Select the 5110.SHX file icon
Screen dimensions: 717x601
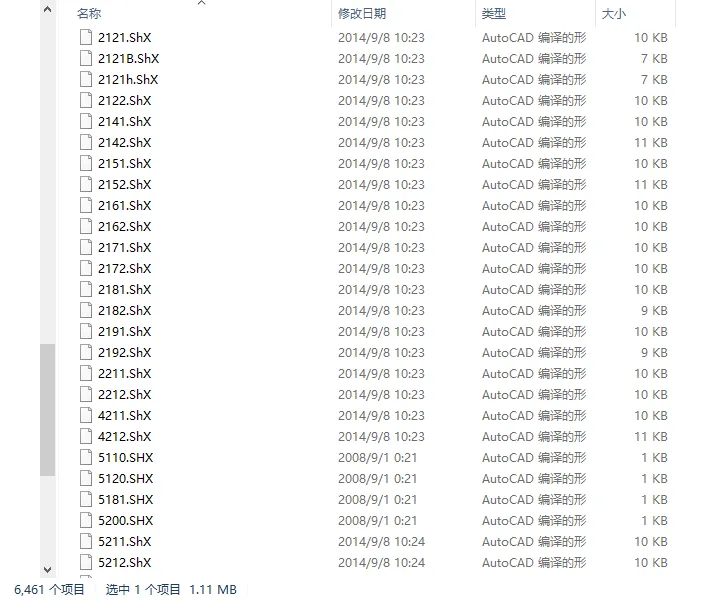coord(86,457)
